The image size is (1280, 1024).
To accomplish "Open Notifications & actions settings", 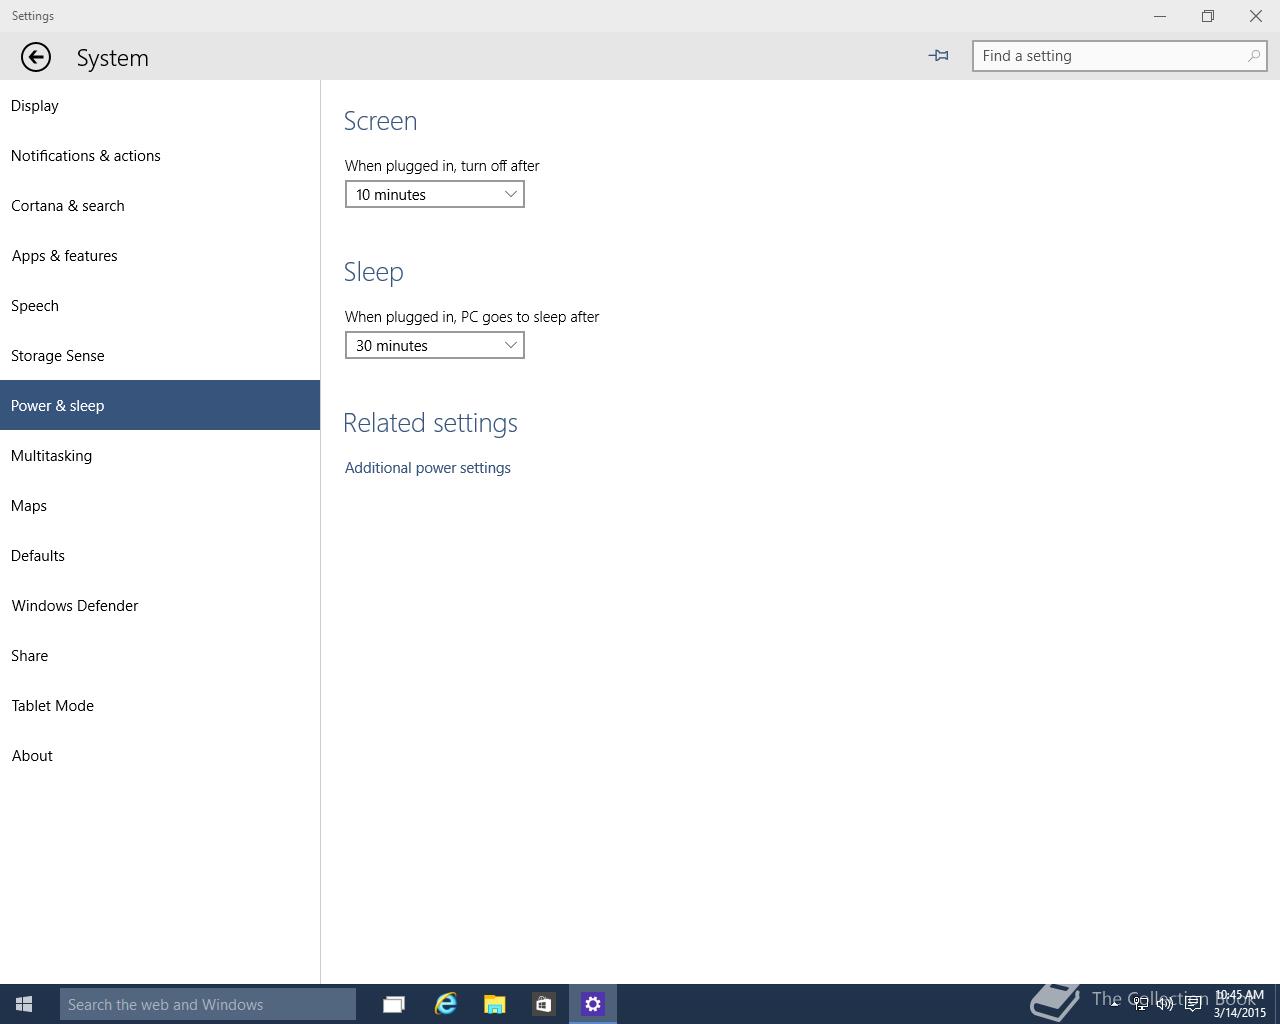I will coord(160,155).
